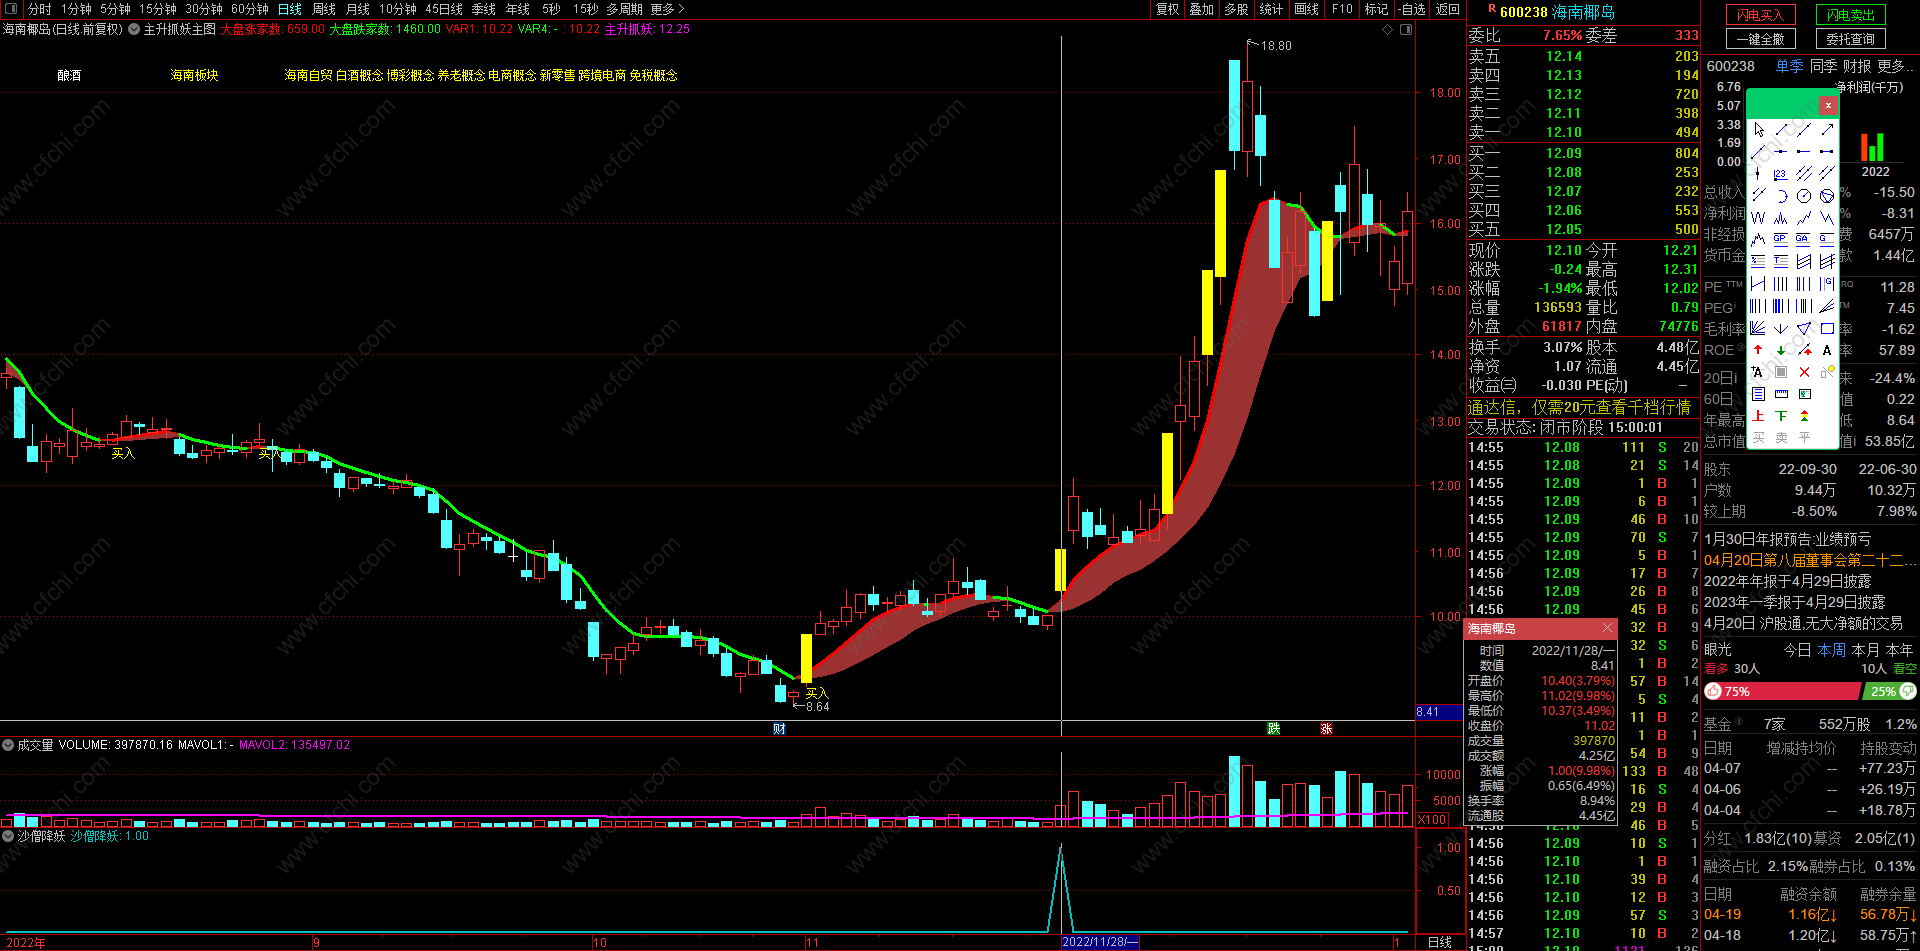Select the text annotation A tool
1920x951 pixels.
(1827, 350)
